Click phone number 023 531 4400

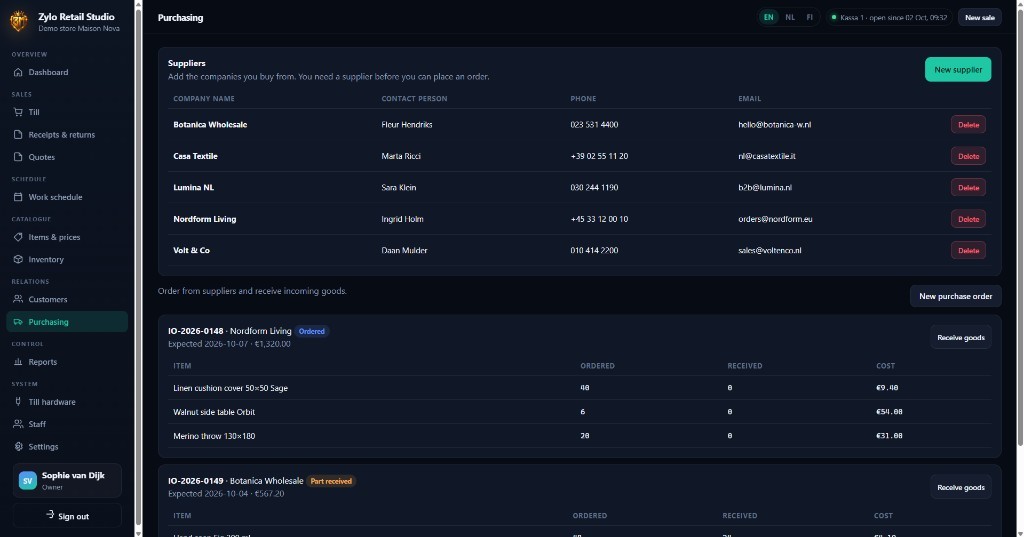click(x=594, y=125)
